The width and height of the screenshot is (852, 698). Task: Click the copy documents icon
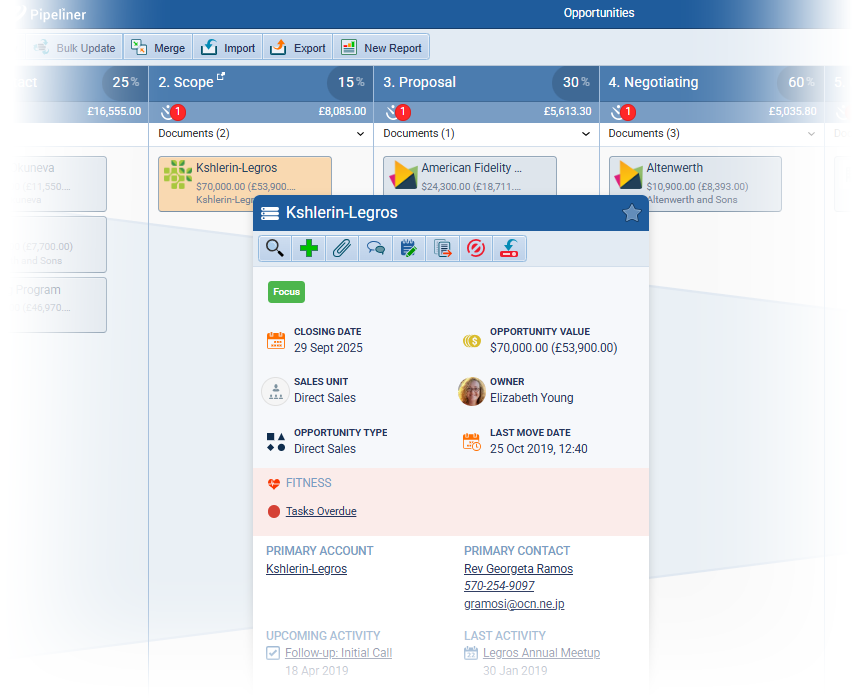pyautogui.click(x=442, y=249)
